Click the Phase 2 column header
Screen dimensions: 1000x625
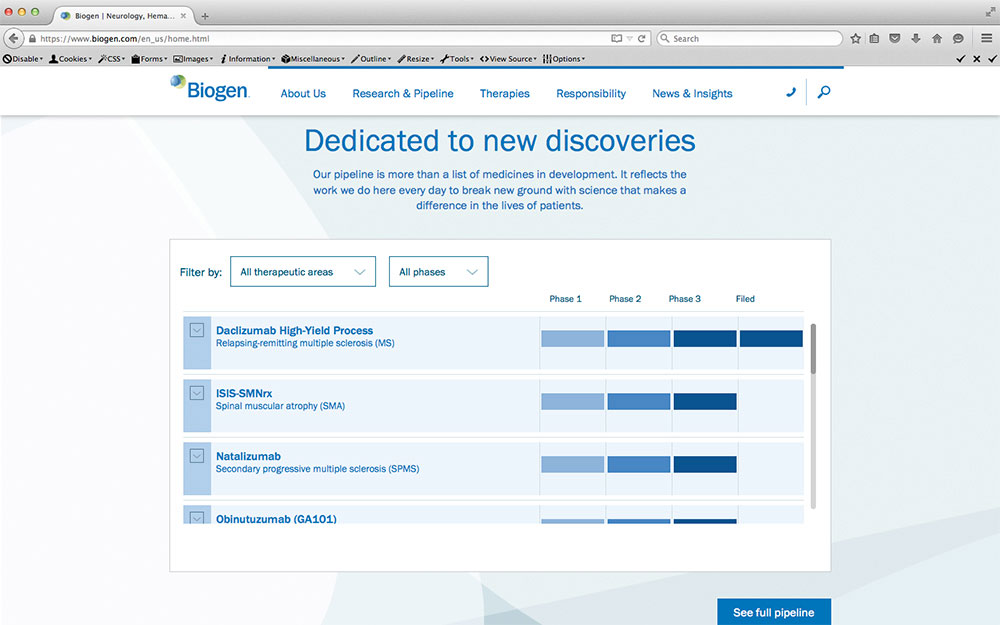[625, 298]
